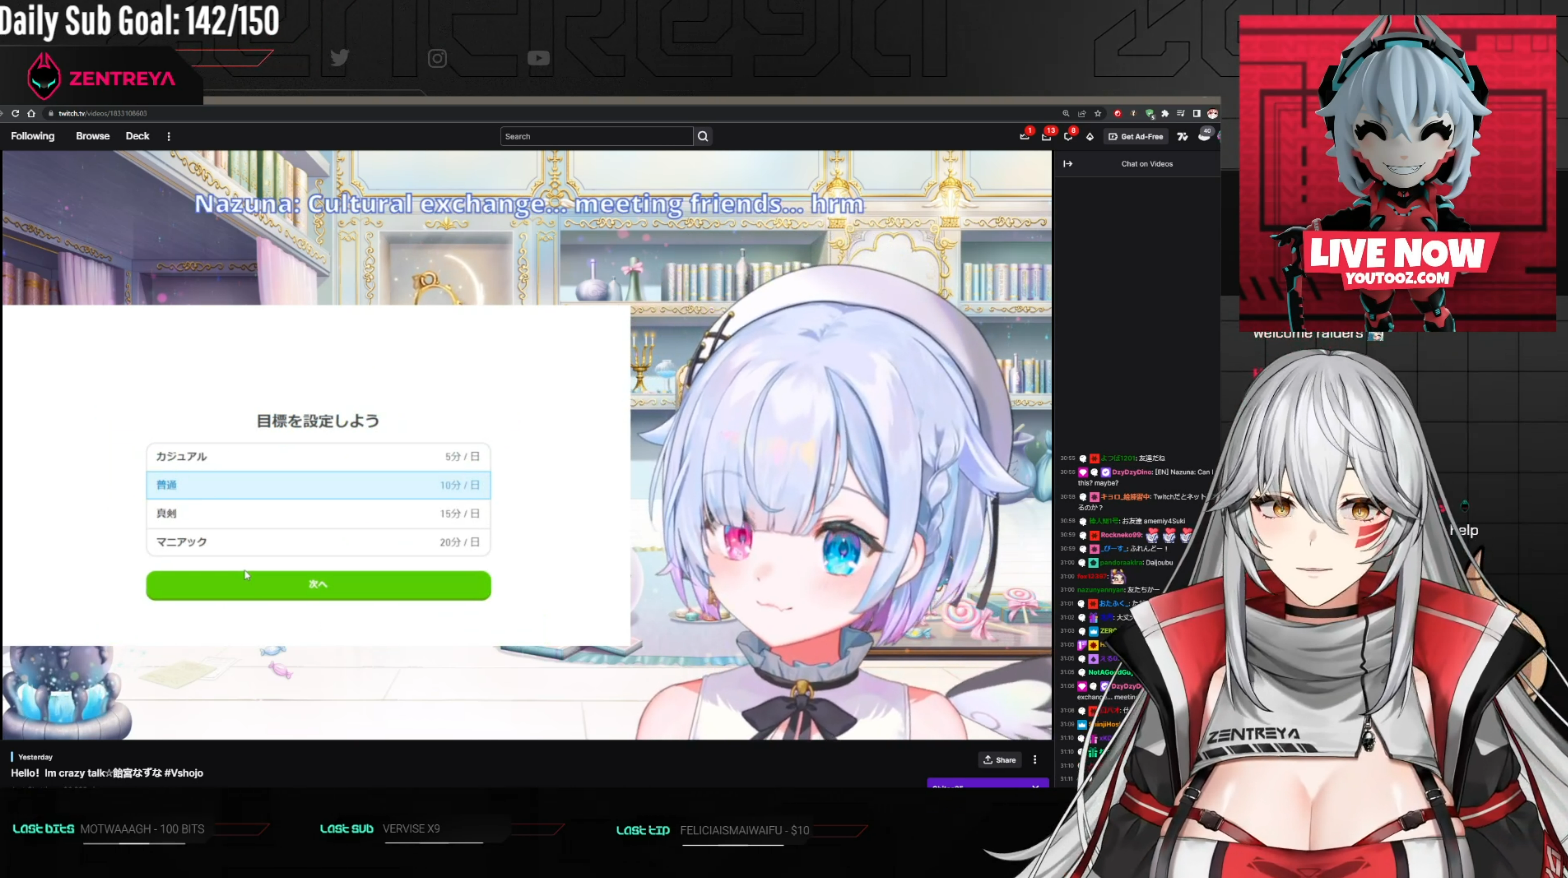Viewport: 1568px width, 878px height.
Task: Click the Twitter bird icon in overlay
Action: click(x=340, y=58)
